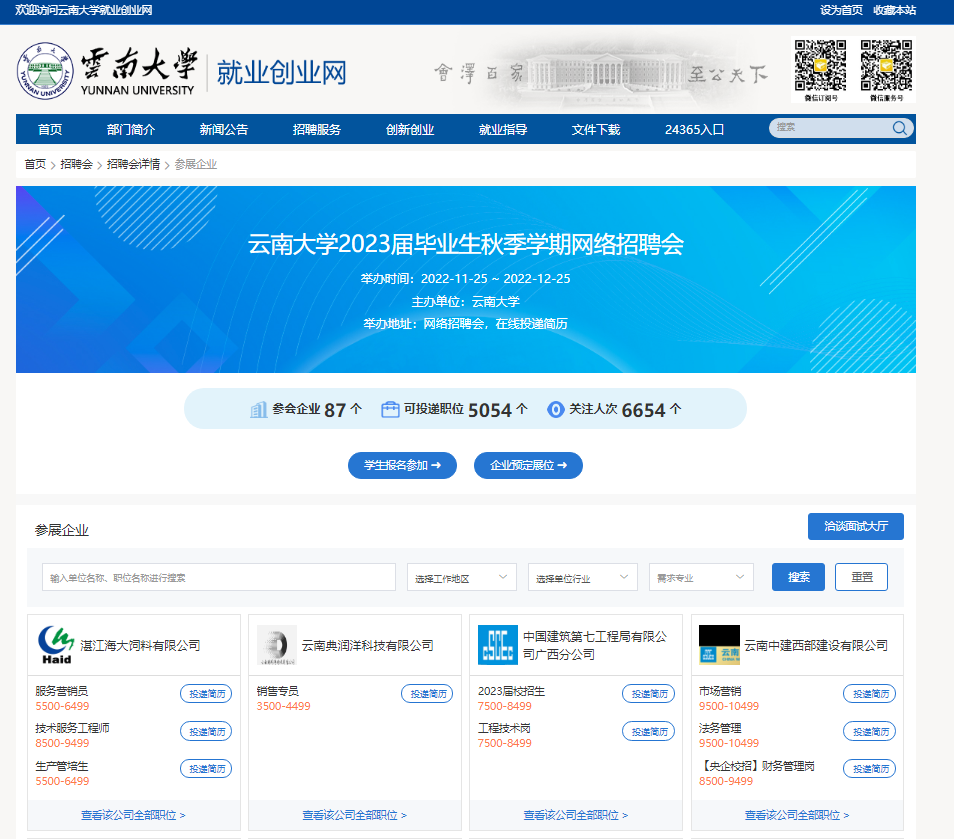Open the 部门简介 navigation item

(x=131, y=129)
